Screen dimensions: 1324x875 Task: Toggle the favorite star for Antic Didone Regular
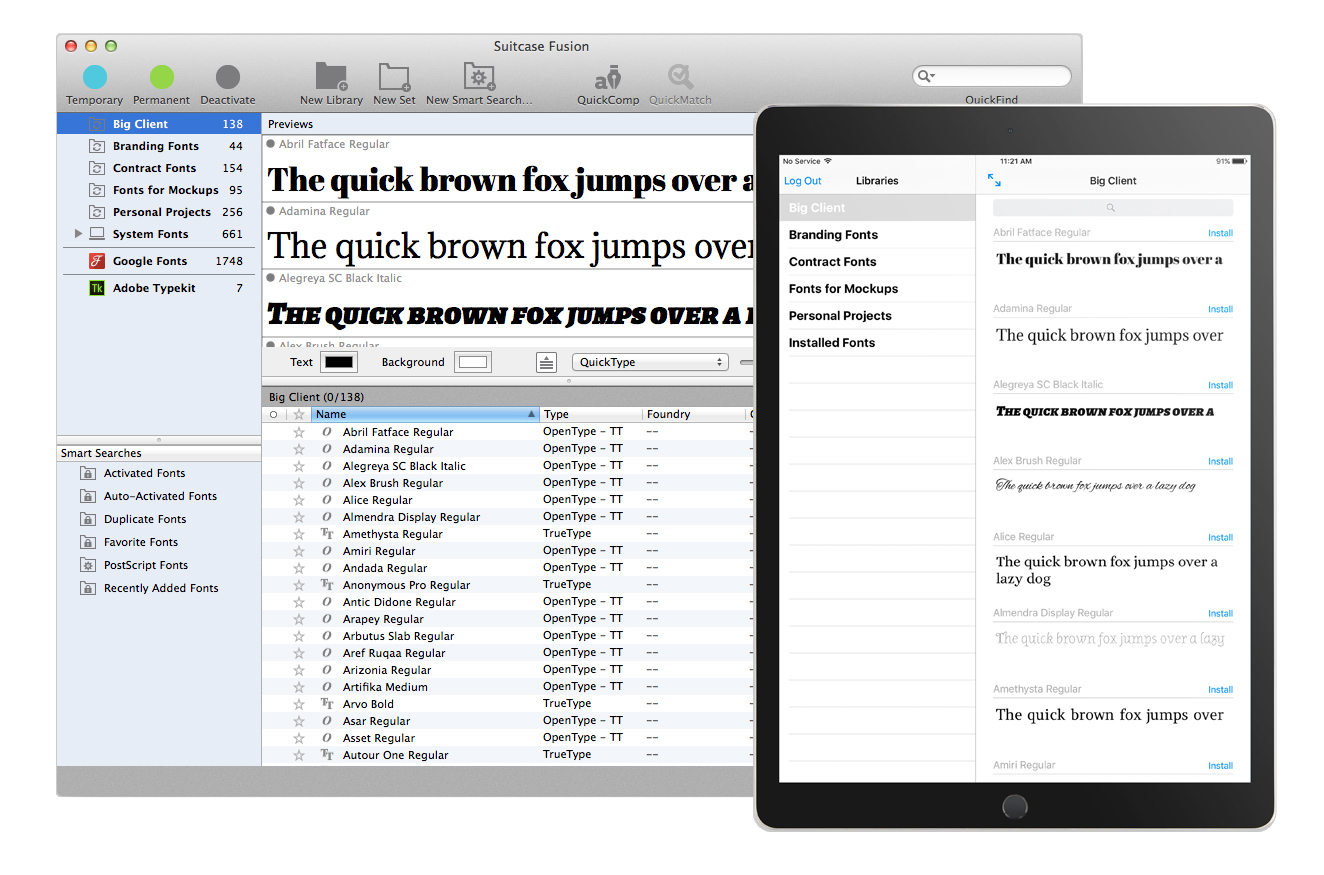[x=298, y=602]
